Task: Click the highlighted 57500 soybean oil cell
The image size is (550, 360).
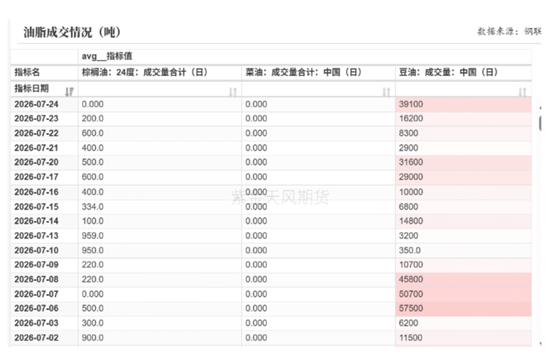Action: [x=463, y=308]
